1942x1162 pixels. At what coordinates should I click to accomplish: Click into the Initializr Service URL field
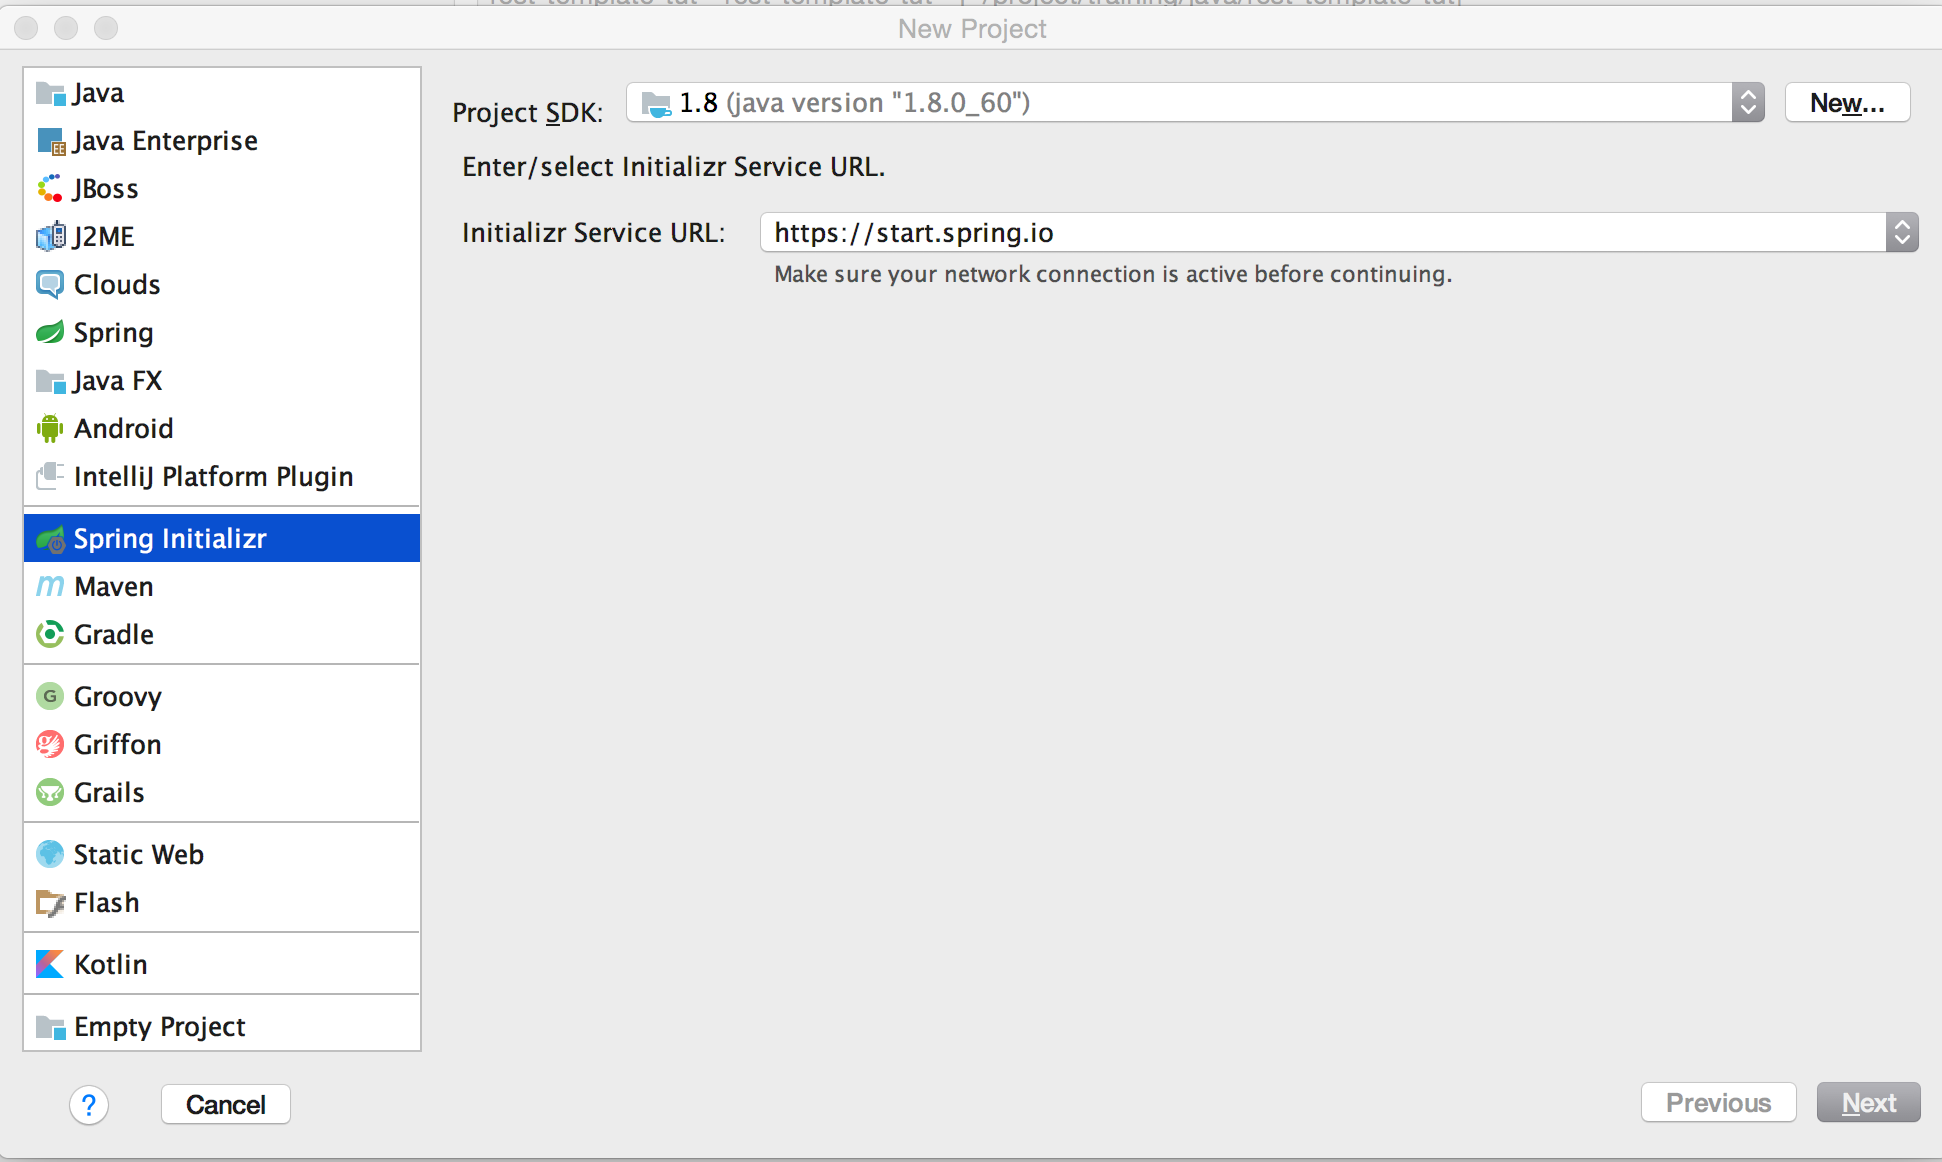click(1323, 233)
